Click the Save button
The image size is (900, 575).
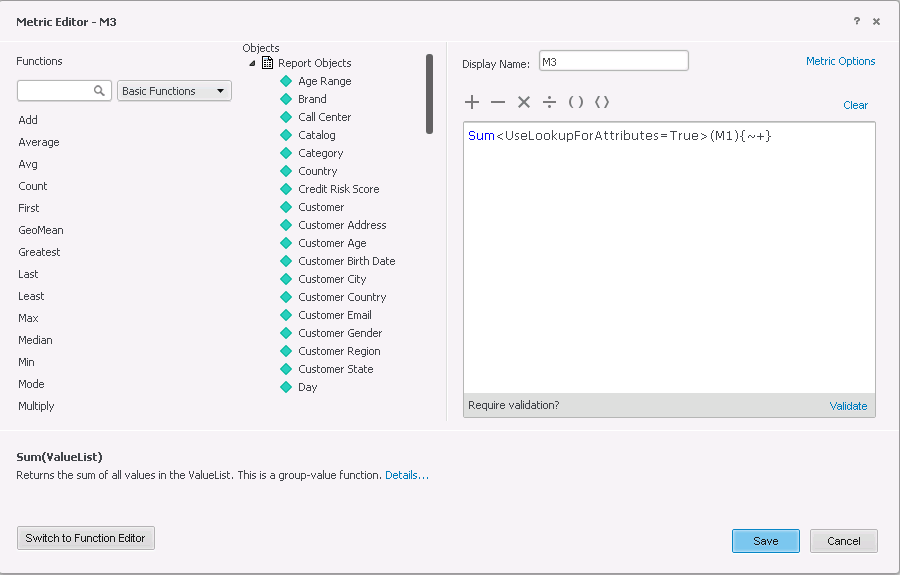[766, 541]
